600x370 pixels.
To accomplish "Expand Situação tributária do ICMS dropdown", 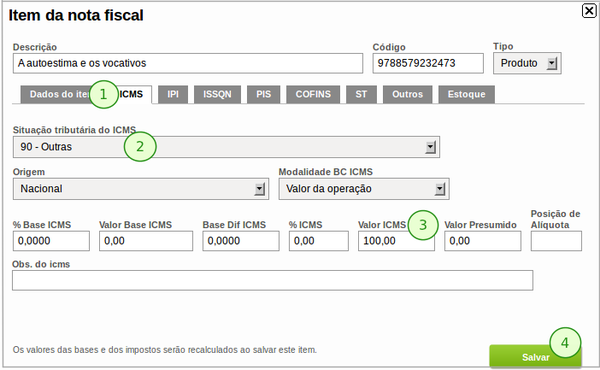I will tap(226, 147).
